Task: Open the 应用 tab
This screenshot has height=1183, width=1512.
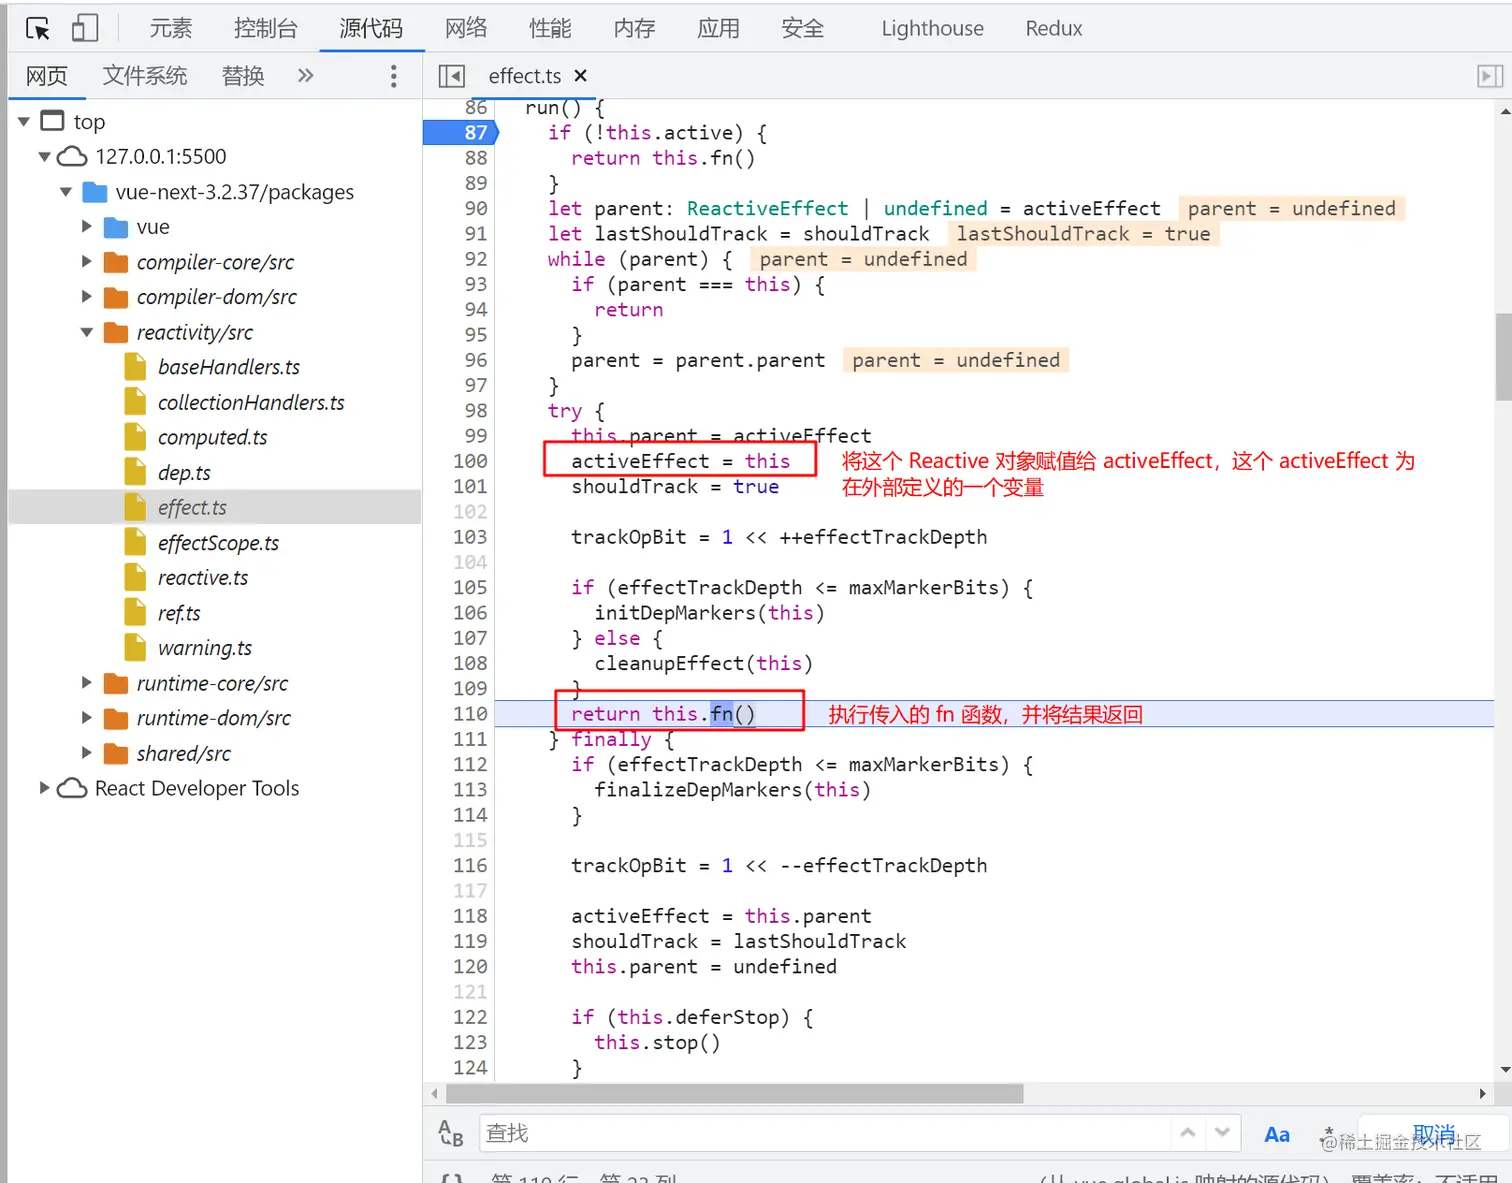Action: [x=718, y=28]
